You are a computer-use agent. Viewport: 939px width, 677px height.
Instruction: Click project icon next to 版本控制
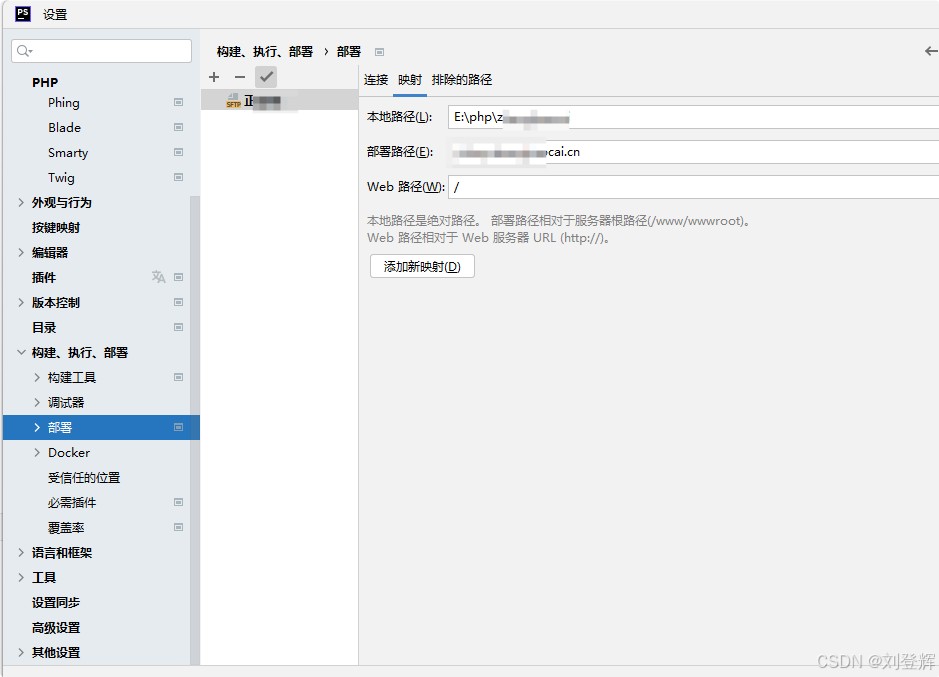pos(178,303)
